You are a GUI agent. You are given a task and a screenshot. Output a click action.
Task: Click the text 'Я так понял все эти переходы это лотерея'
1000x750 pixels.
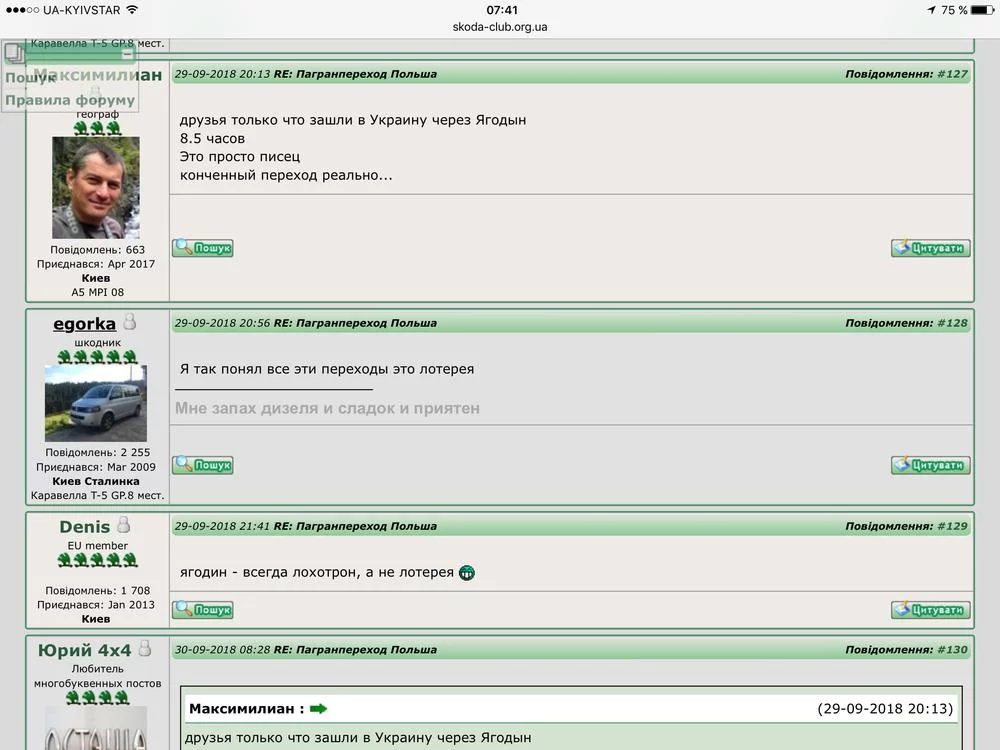tap(327, 369)
